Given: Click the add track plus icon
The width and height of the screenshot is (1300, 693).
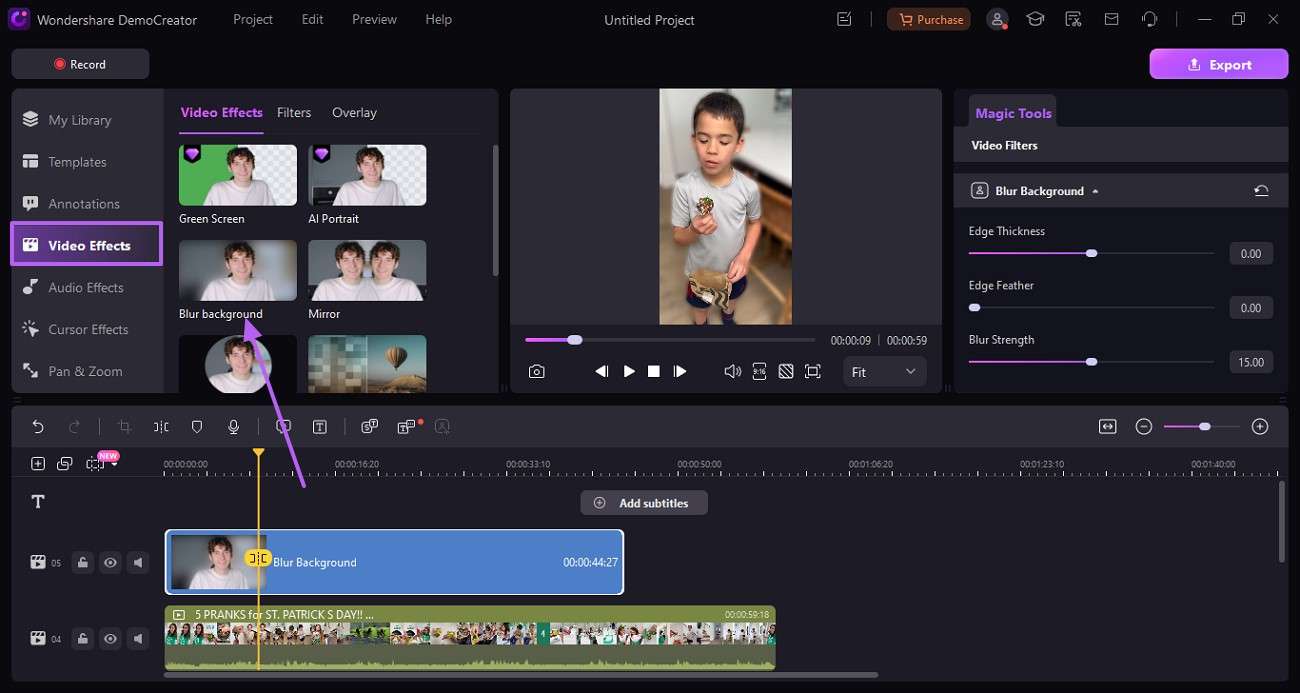Looking at the screenshot, I should 38,464.
